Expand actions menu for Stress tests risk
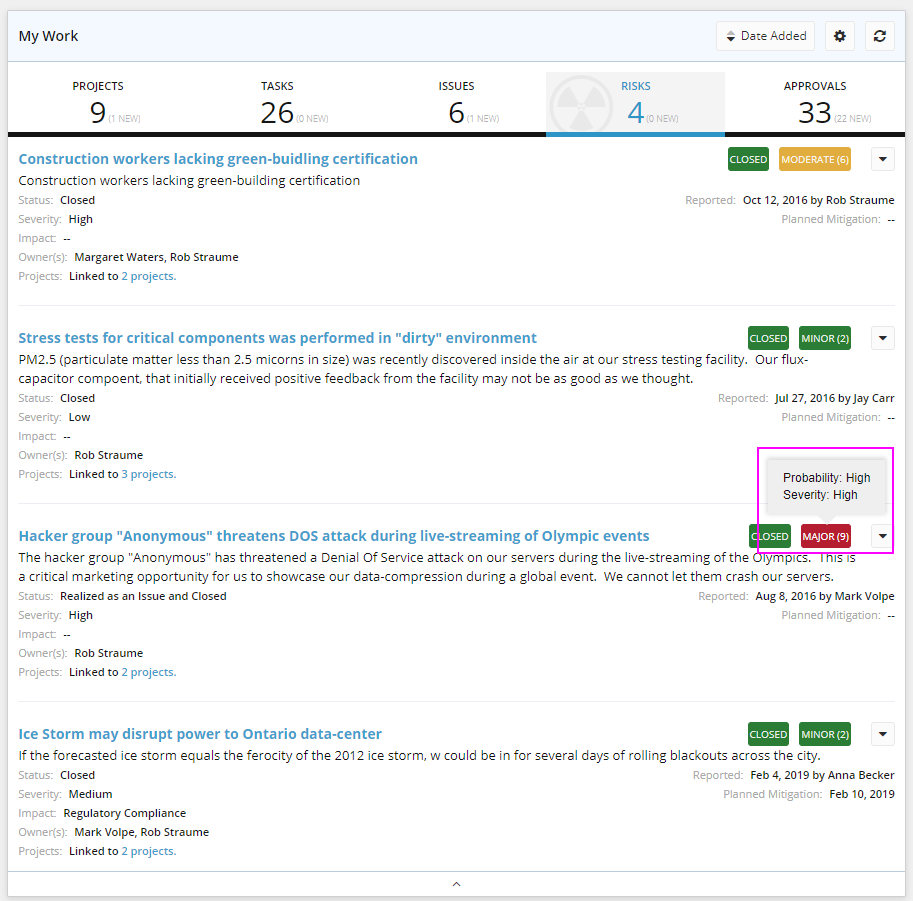913x901 pixels. click(882, 338)
